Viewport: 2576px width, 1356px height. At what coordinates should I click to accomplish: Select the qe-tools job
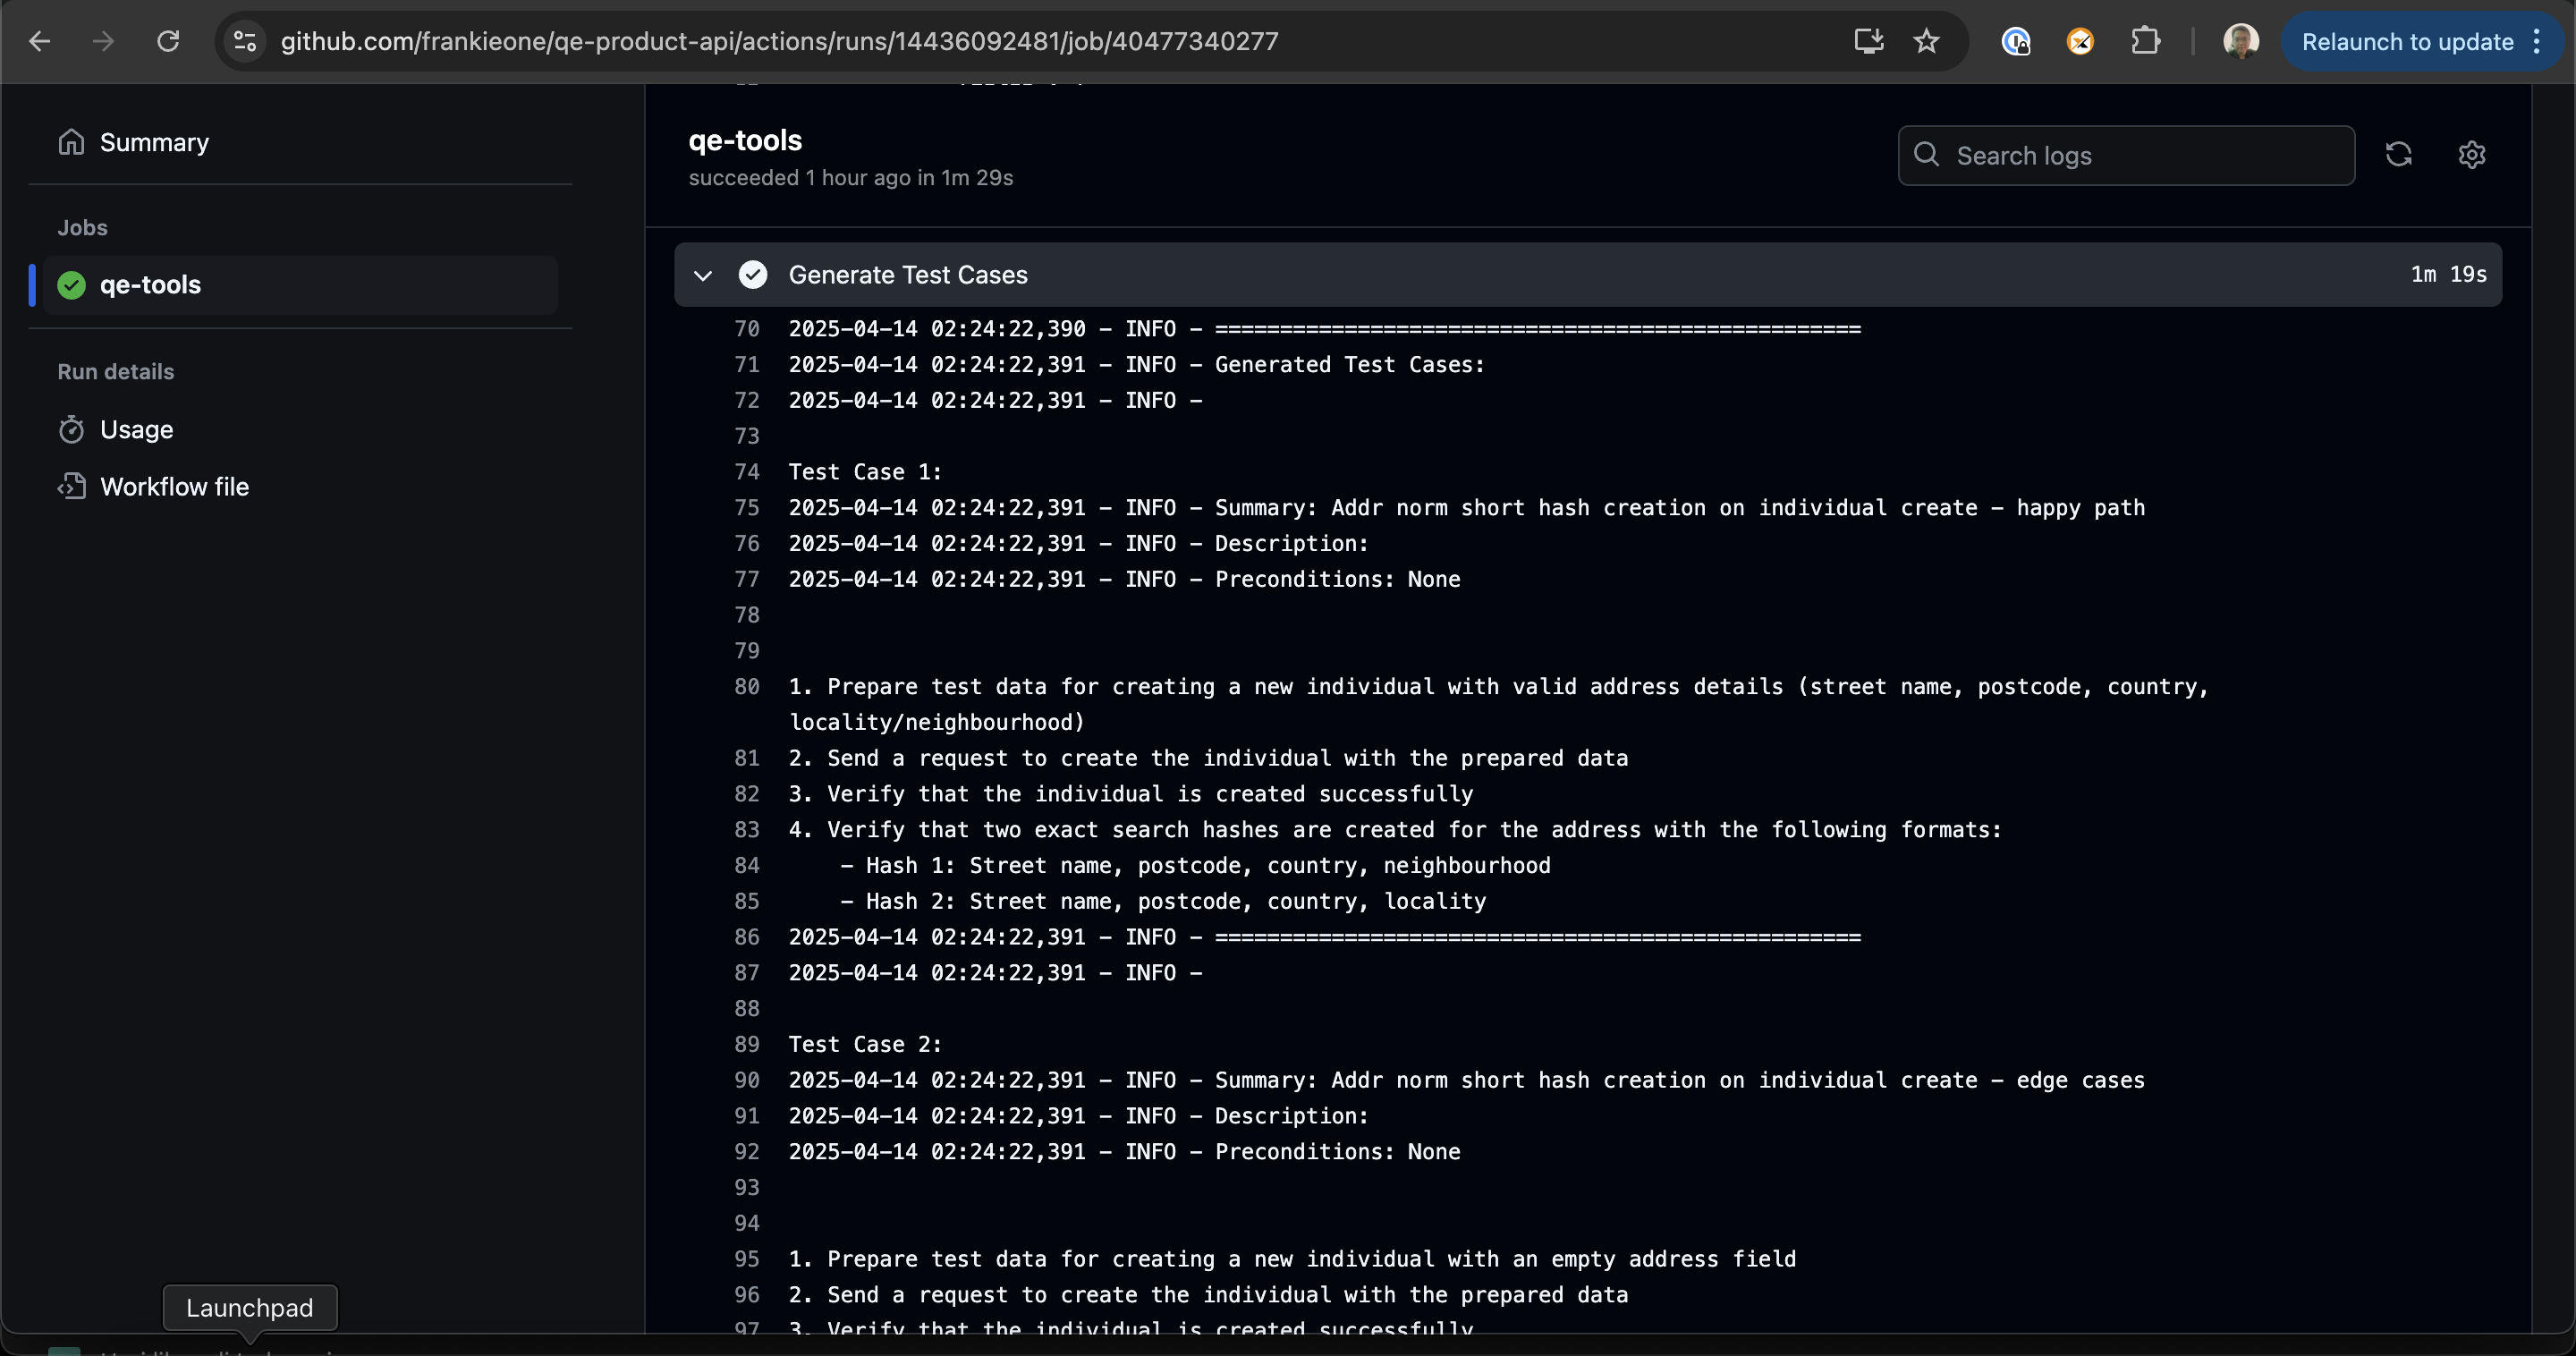click(x=300, y=285)
